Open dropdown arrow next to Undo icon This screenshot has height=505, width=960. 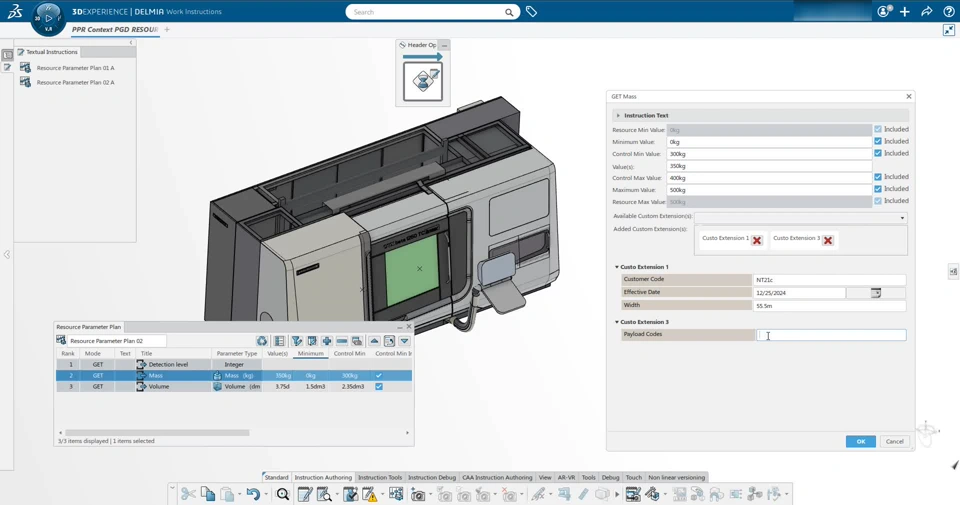coord(266,495)
